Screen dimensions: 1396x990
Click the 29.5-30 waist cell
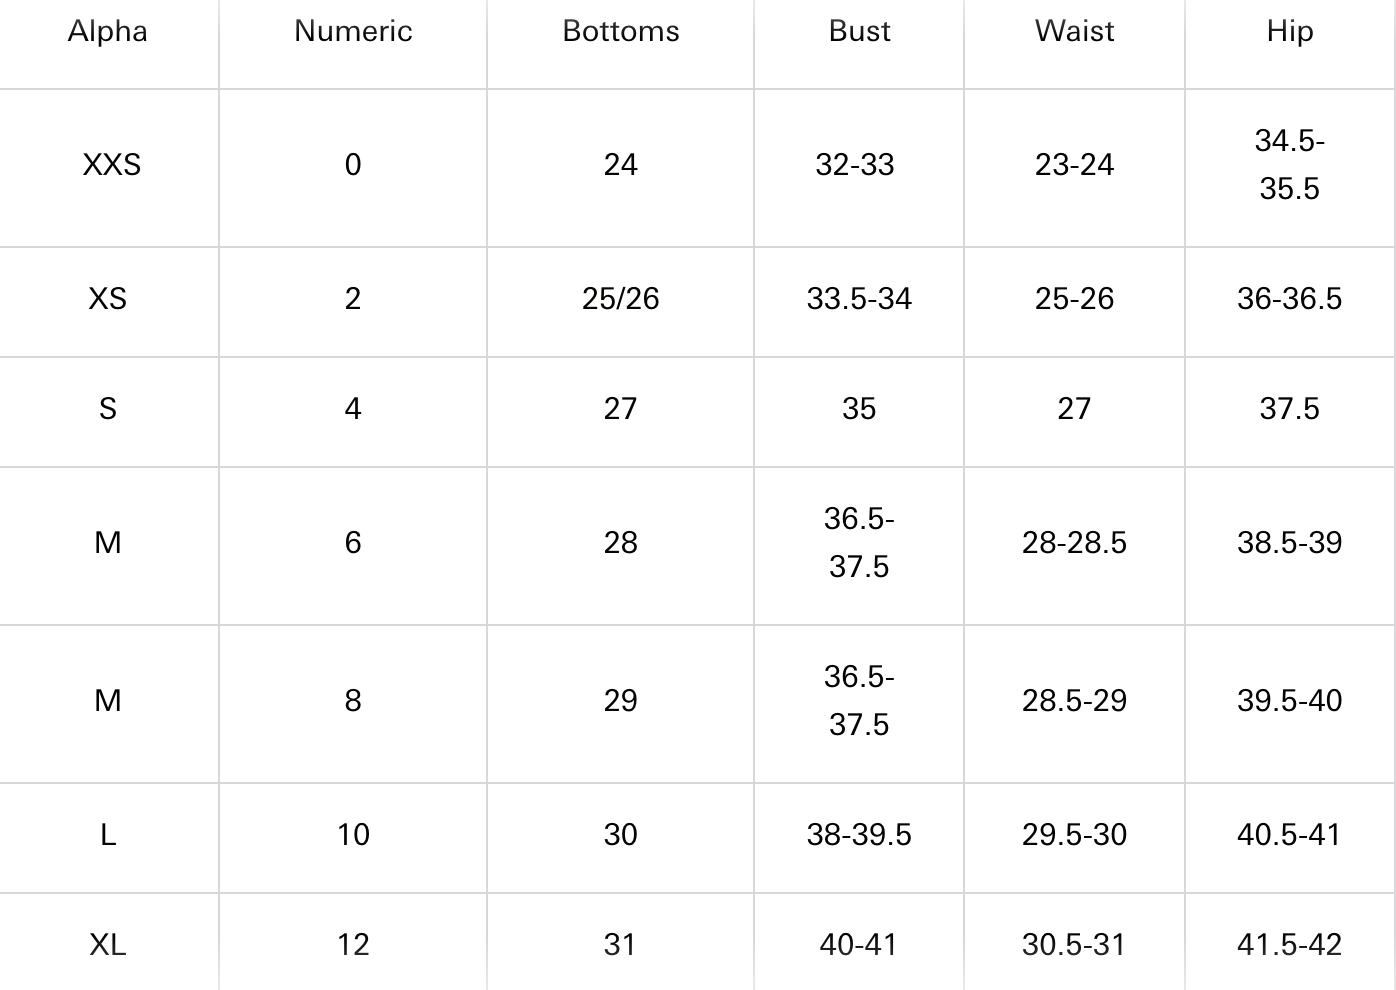pyautogui.click(x=1074, y=835)
